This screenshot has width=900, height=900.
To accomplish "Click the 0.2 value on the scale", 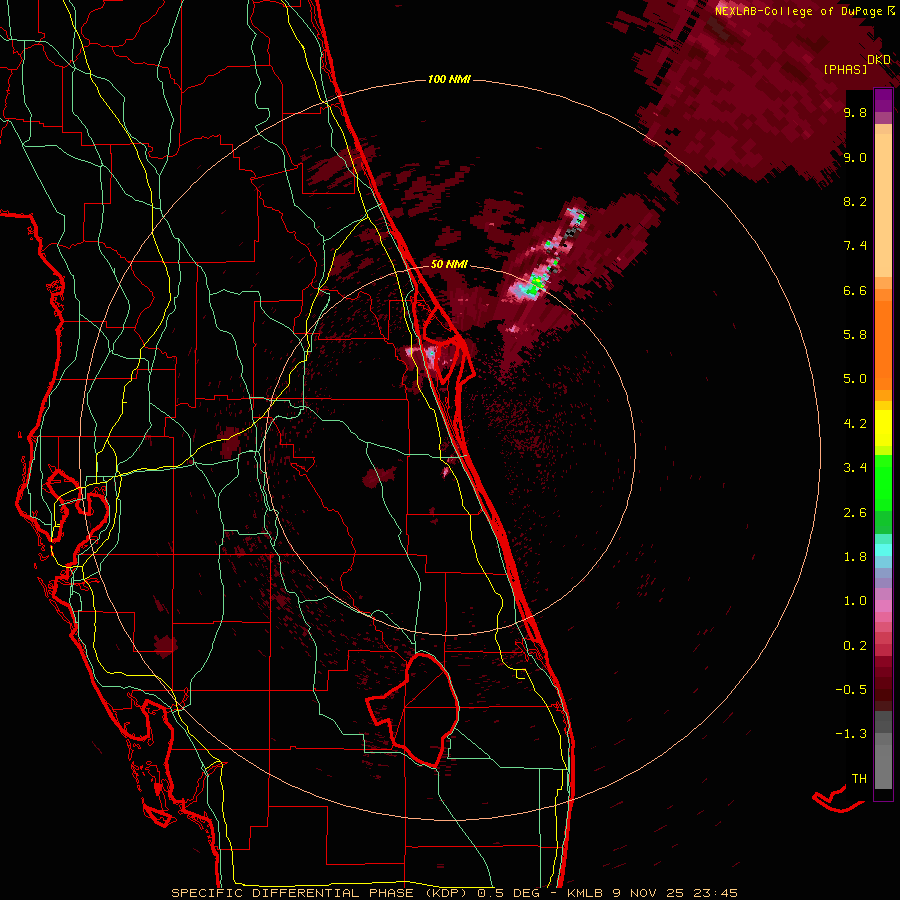I will pos(855,646).
